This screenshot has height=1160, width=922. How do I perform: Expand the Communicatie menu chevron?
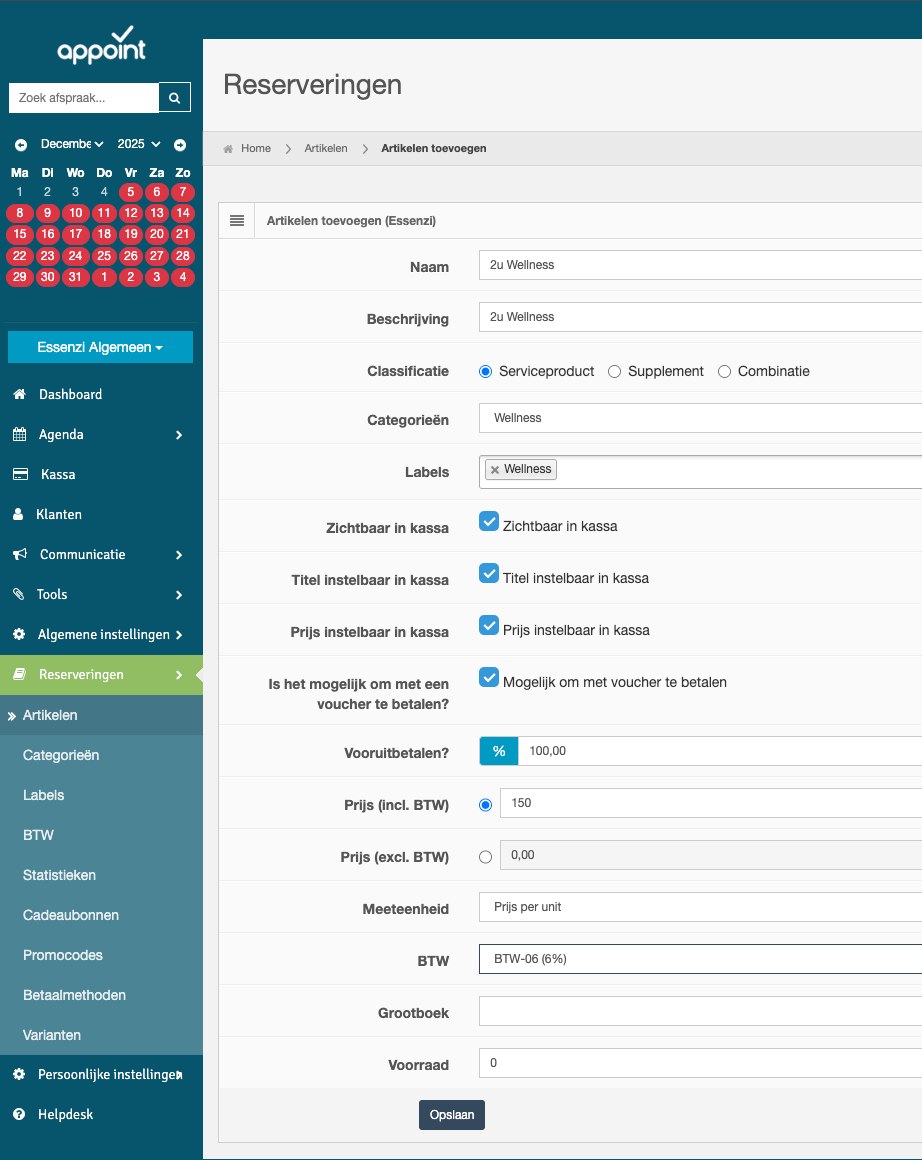(x=179, y=555)
